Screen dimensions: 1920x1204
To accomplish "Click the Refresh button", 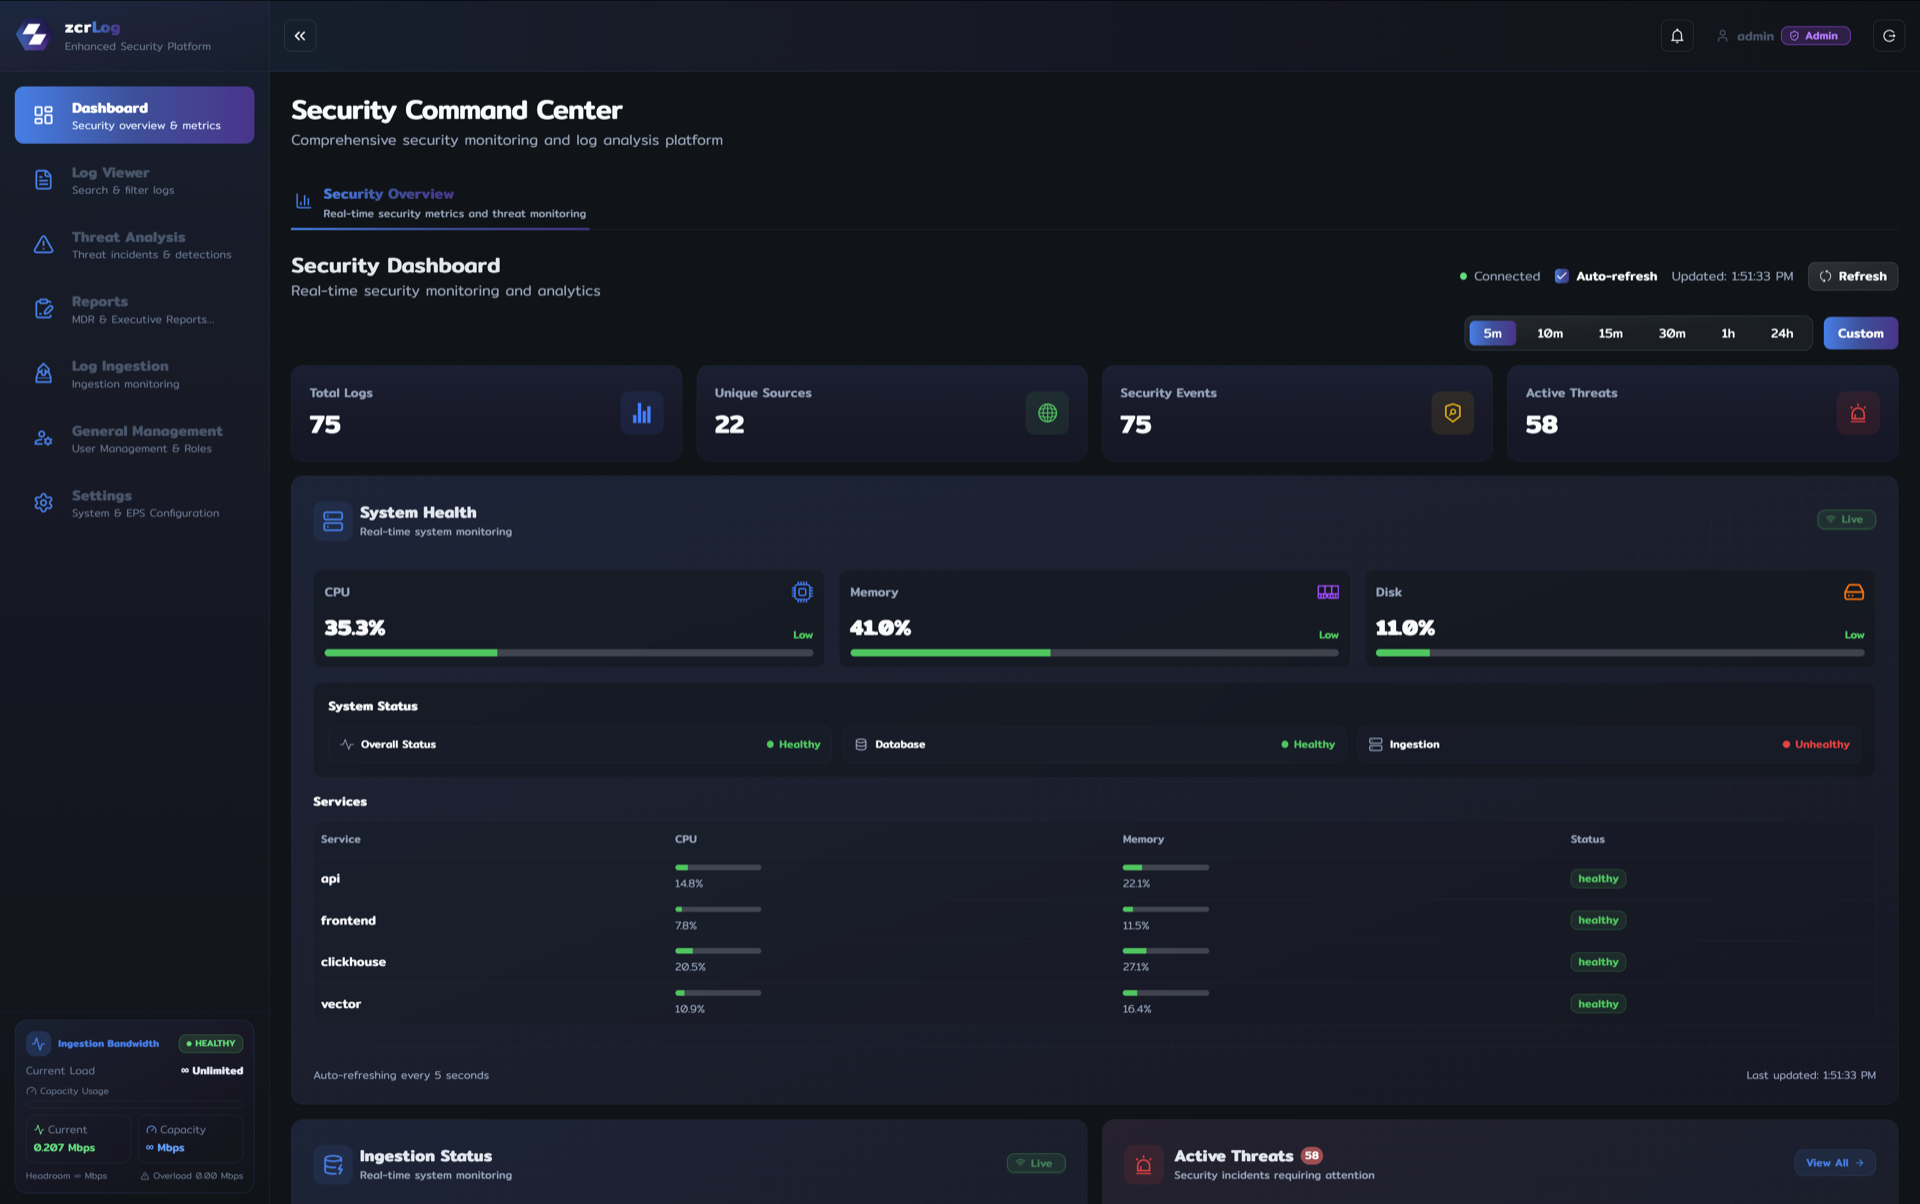I will [x=1852, y=276].
